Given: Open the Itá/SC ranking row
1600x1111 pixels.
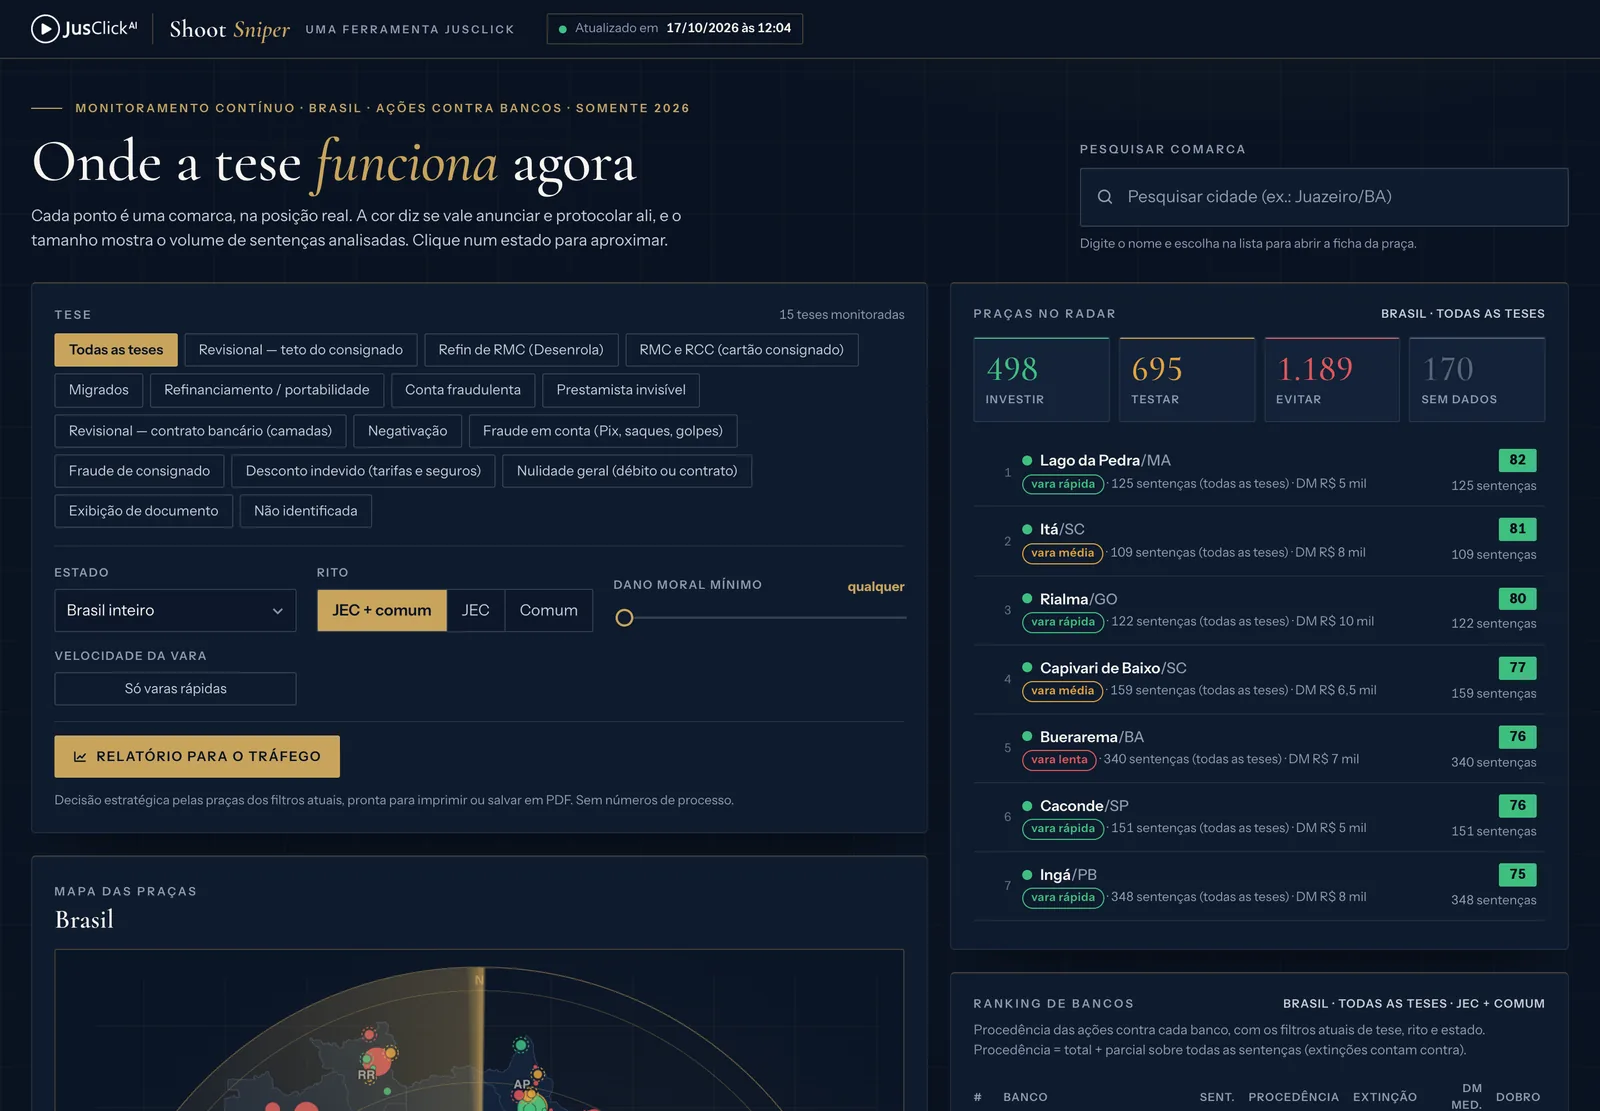Looking at the screenshot, I should 1259,541.
